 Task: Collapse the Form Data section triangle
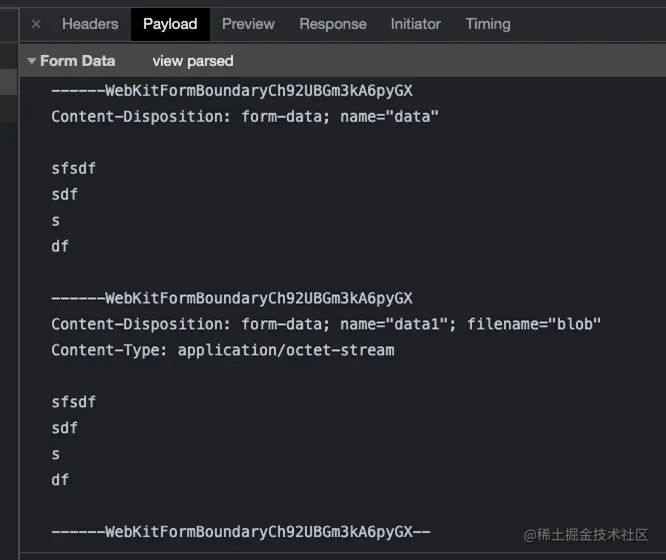(x=31, y=61)
